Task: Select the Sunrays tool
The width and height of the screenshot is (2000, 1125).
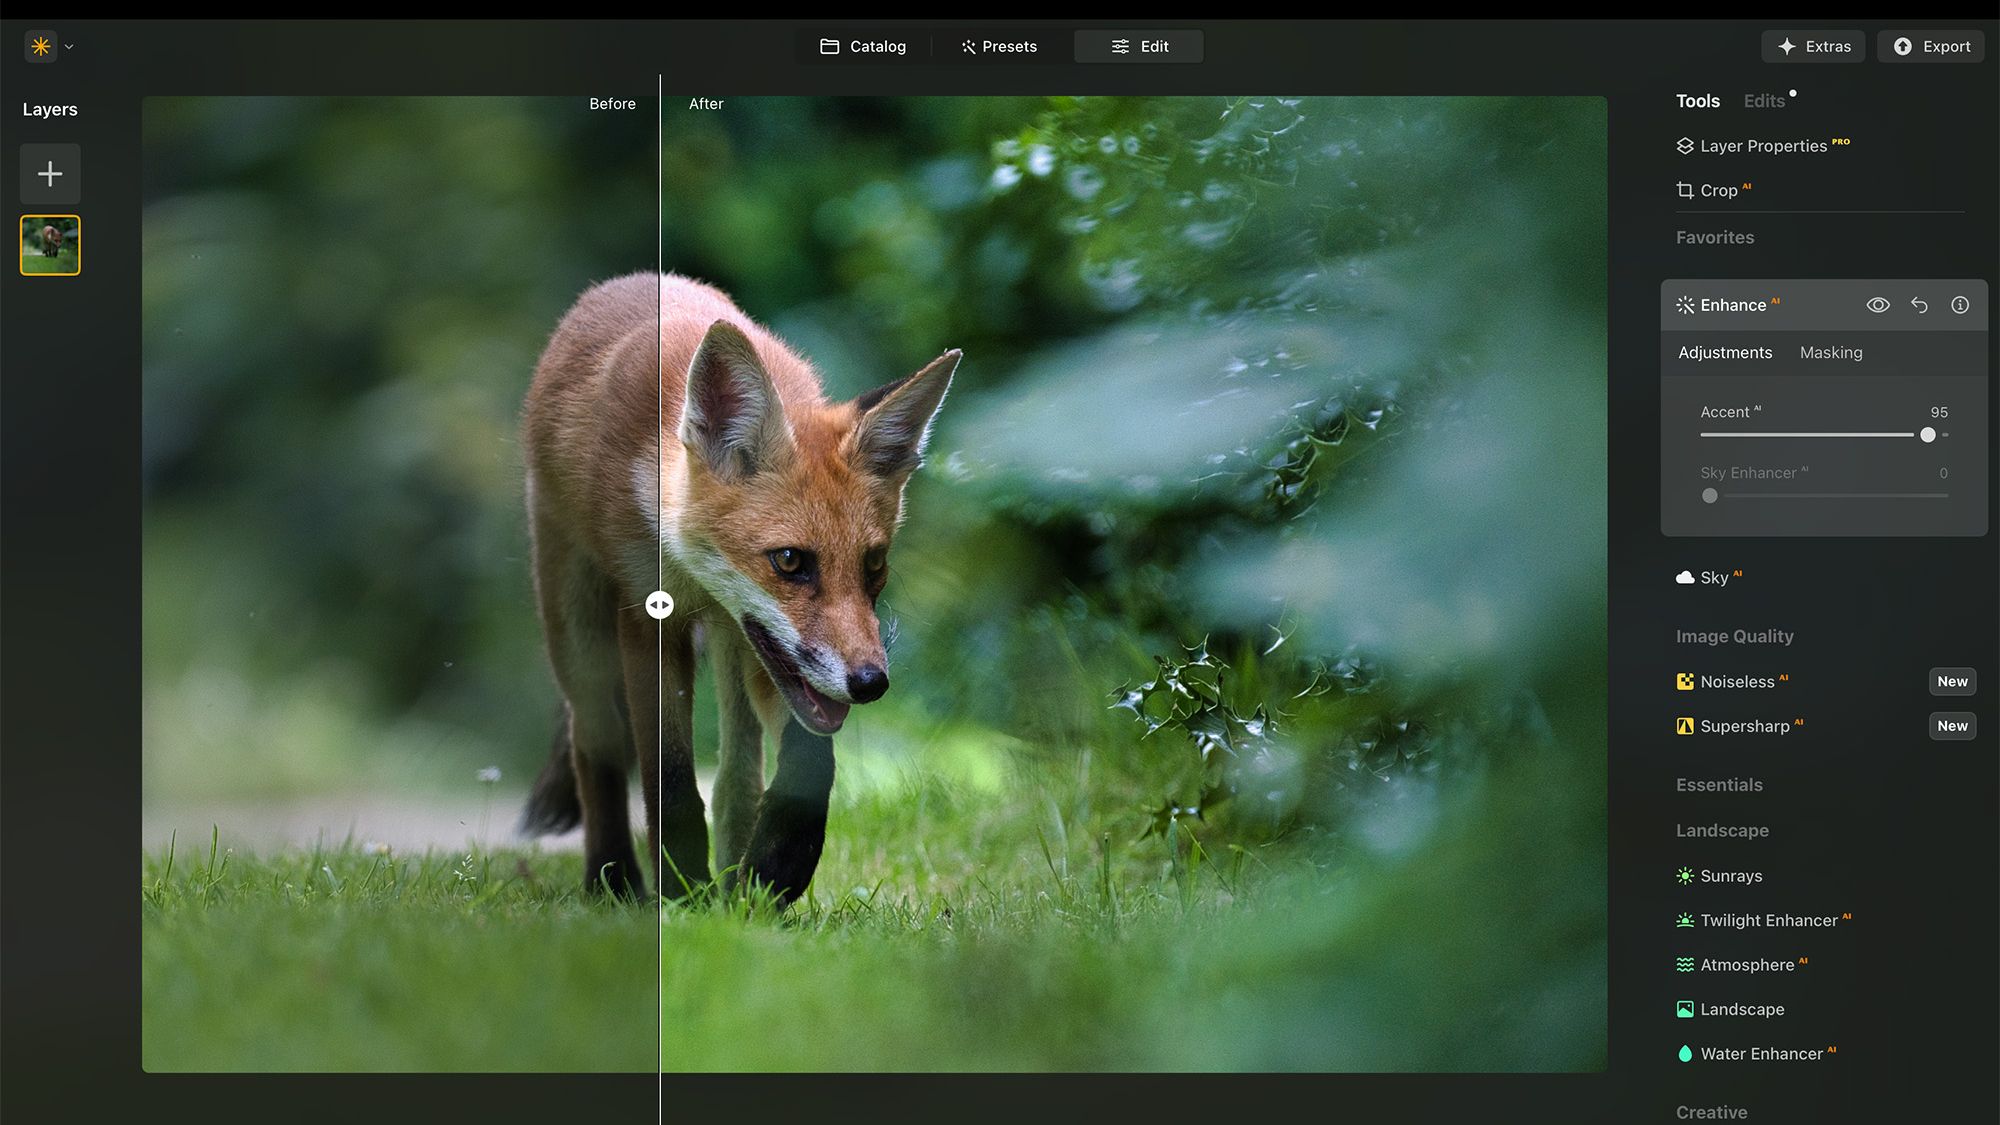Action: tap(1730, 876)
